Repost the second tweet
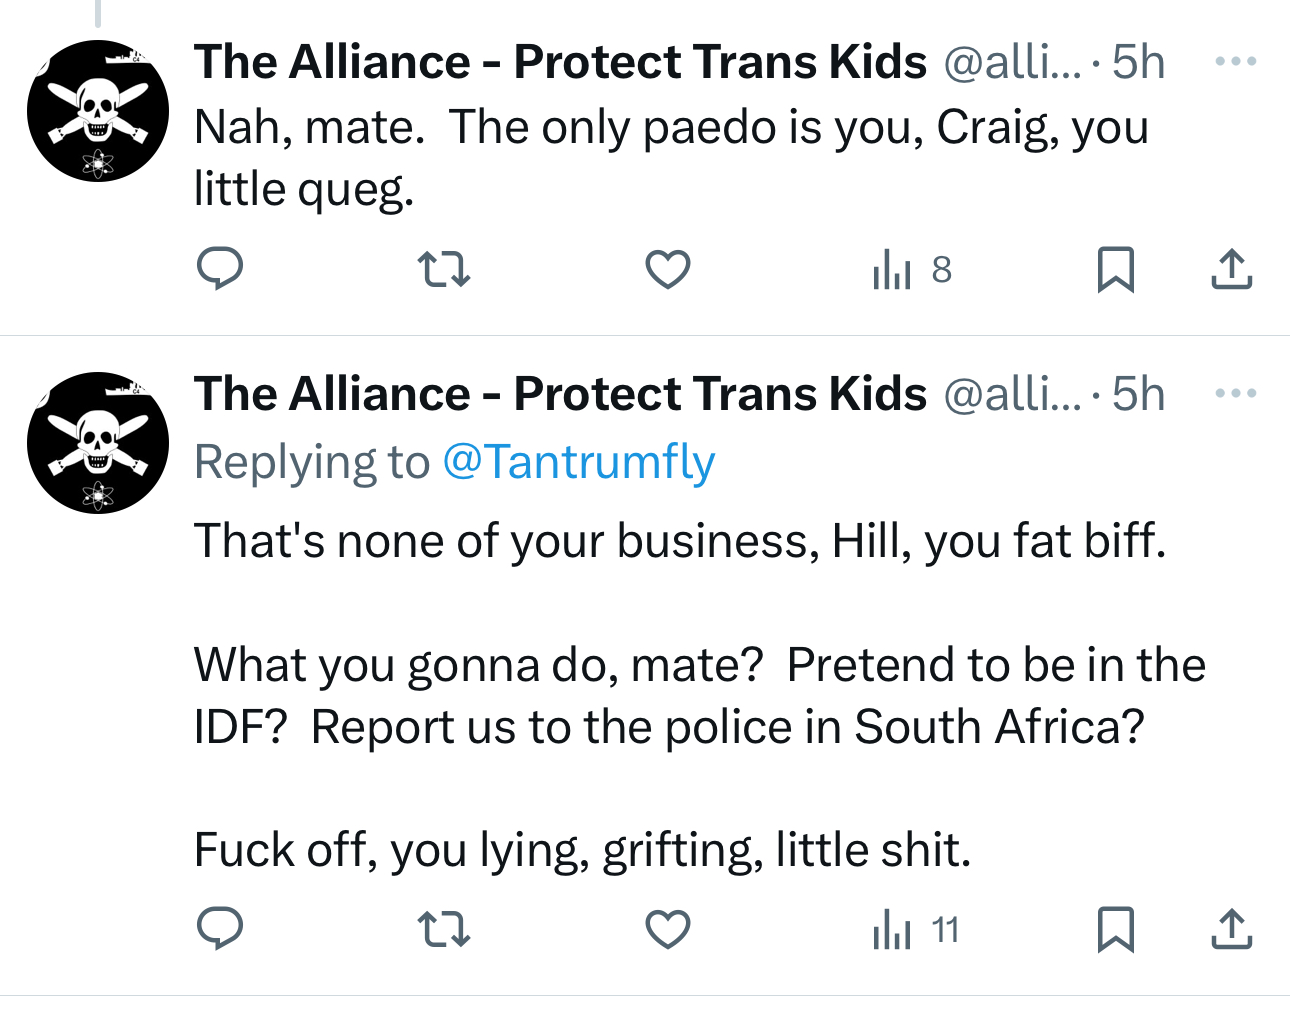This screenshot has width=1290, height=1024. pyautogui.click(x=443, y=930)
